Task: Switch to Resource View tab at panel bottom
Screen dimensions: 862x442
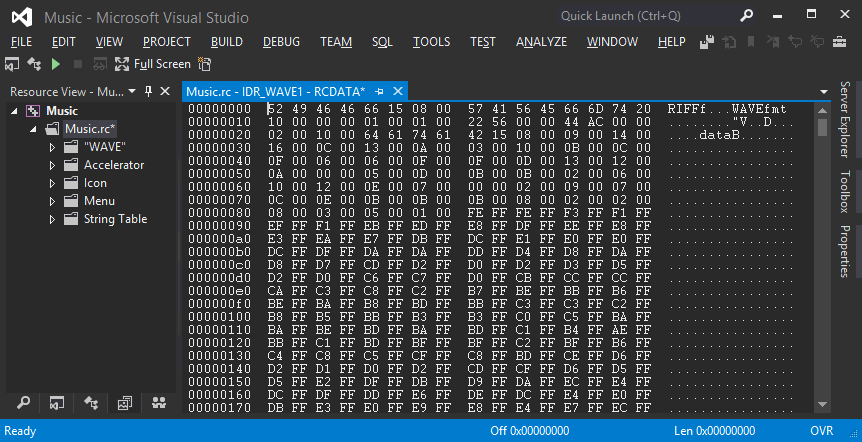Action: (125, 403)
